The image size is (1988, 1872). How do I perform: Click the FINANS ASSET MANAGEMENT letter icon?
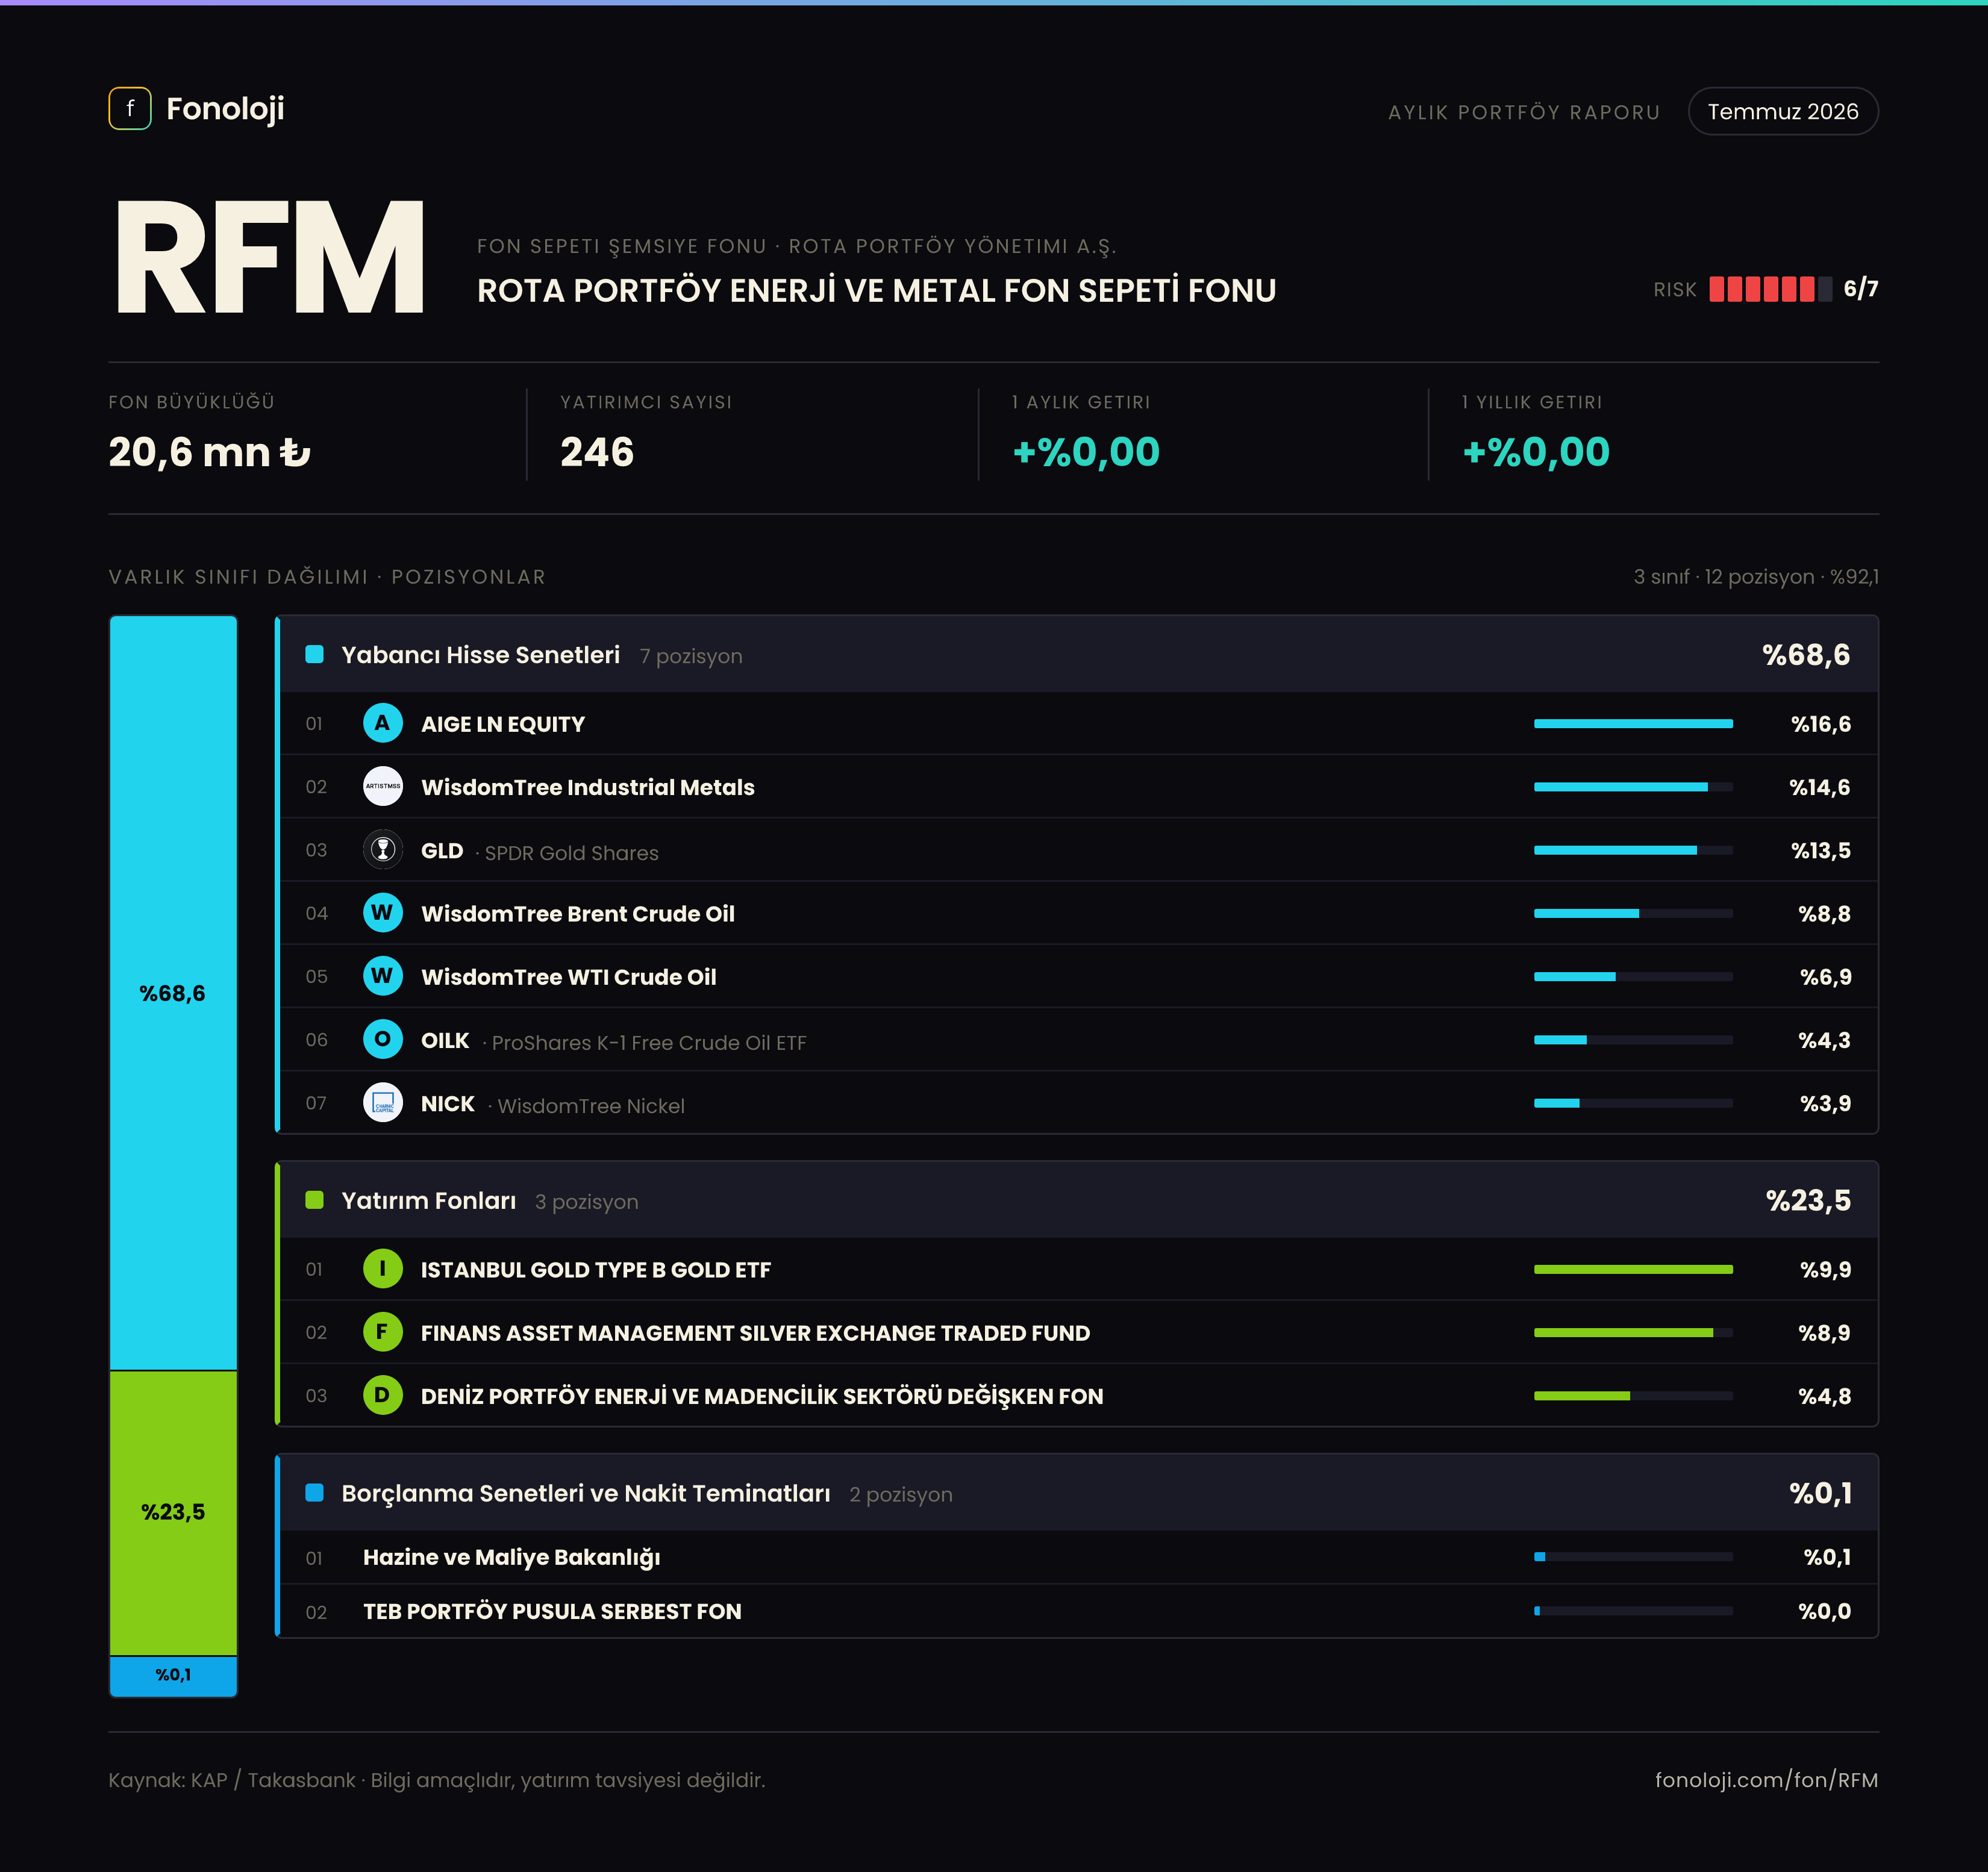coord(382,1332)
